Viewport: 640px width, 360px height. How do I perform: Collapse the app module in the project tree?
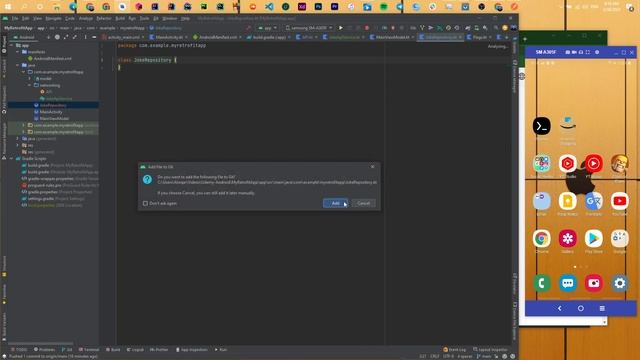tap(11, 45)
